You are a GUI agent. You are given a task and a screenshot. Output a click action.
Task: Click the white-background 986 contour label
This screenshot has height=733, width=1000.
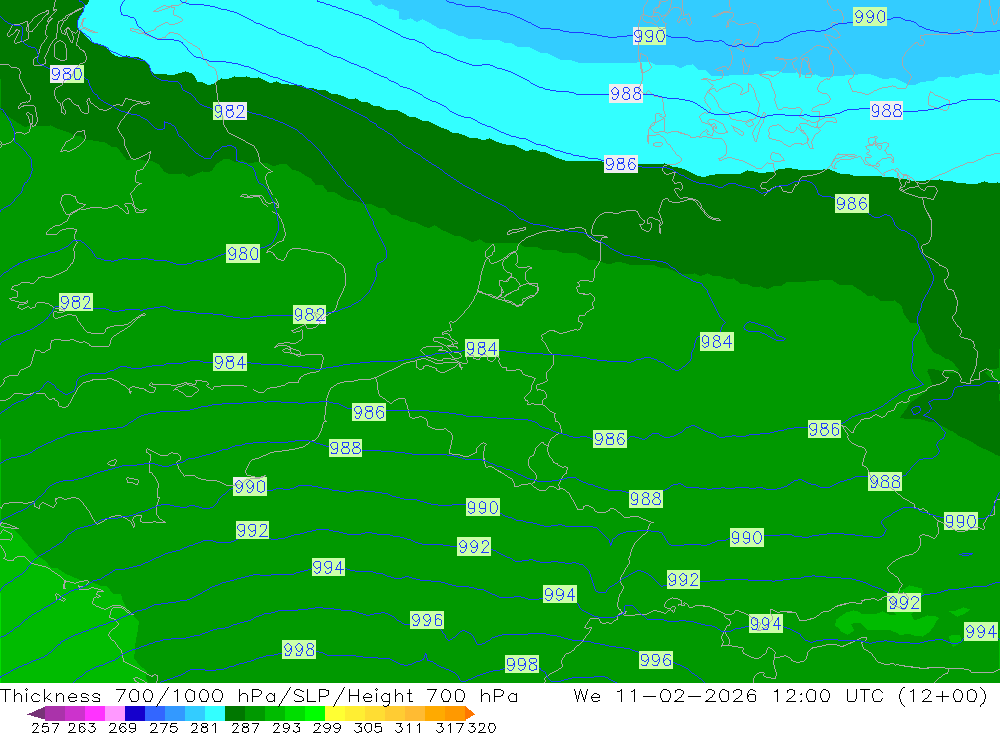click(621, 164)
